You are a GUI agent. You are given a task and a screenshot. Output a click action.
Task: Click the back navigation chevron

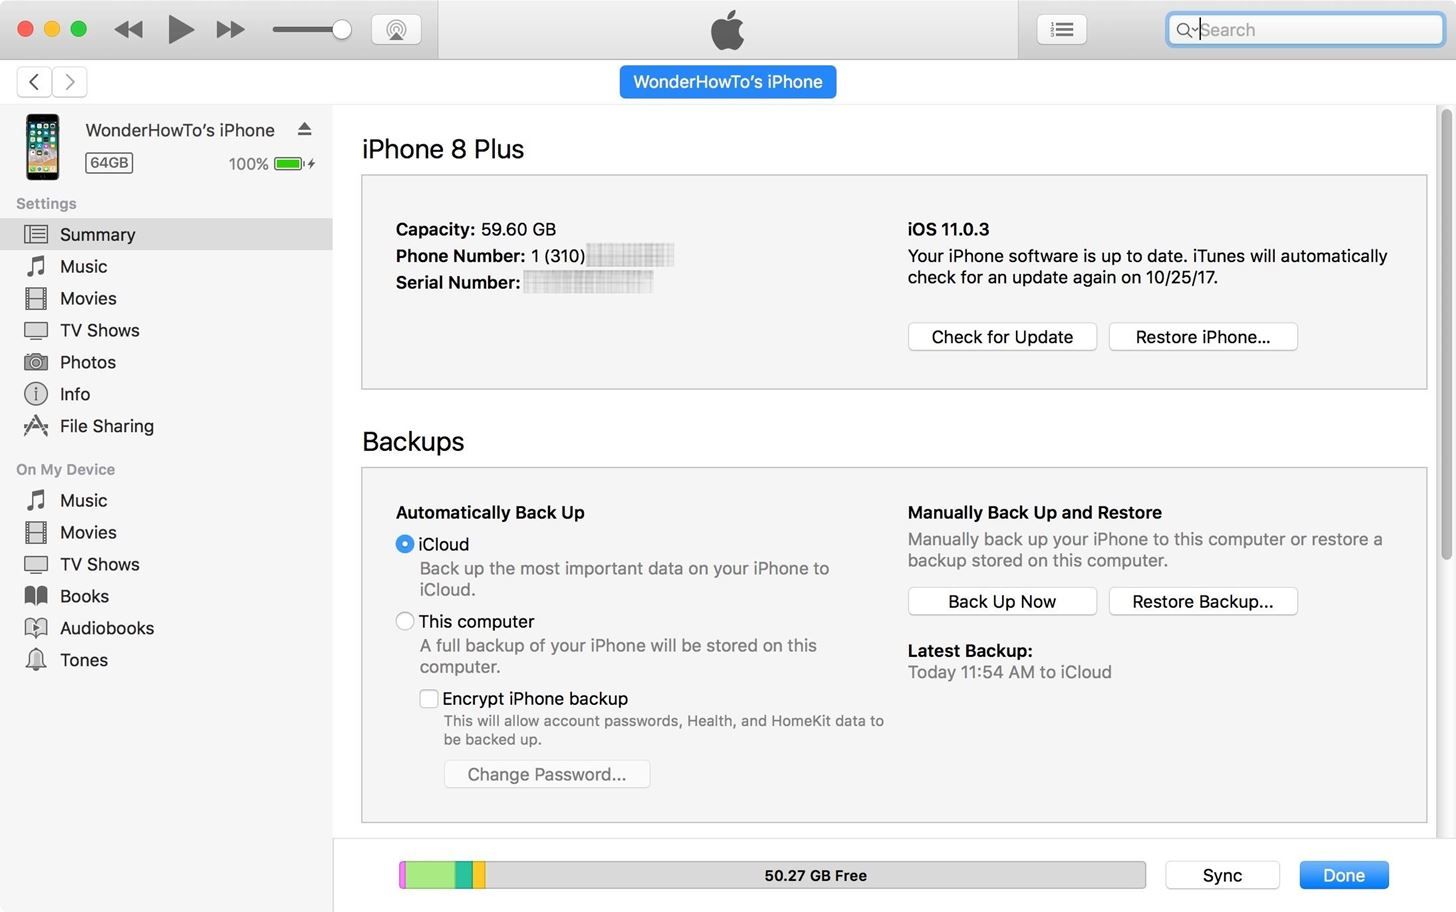(x=34, y=81)
